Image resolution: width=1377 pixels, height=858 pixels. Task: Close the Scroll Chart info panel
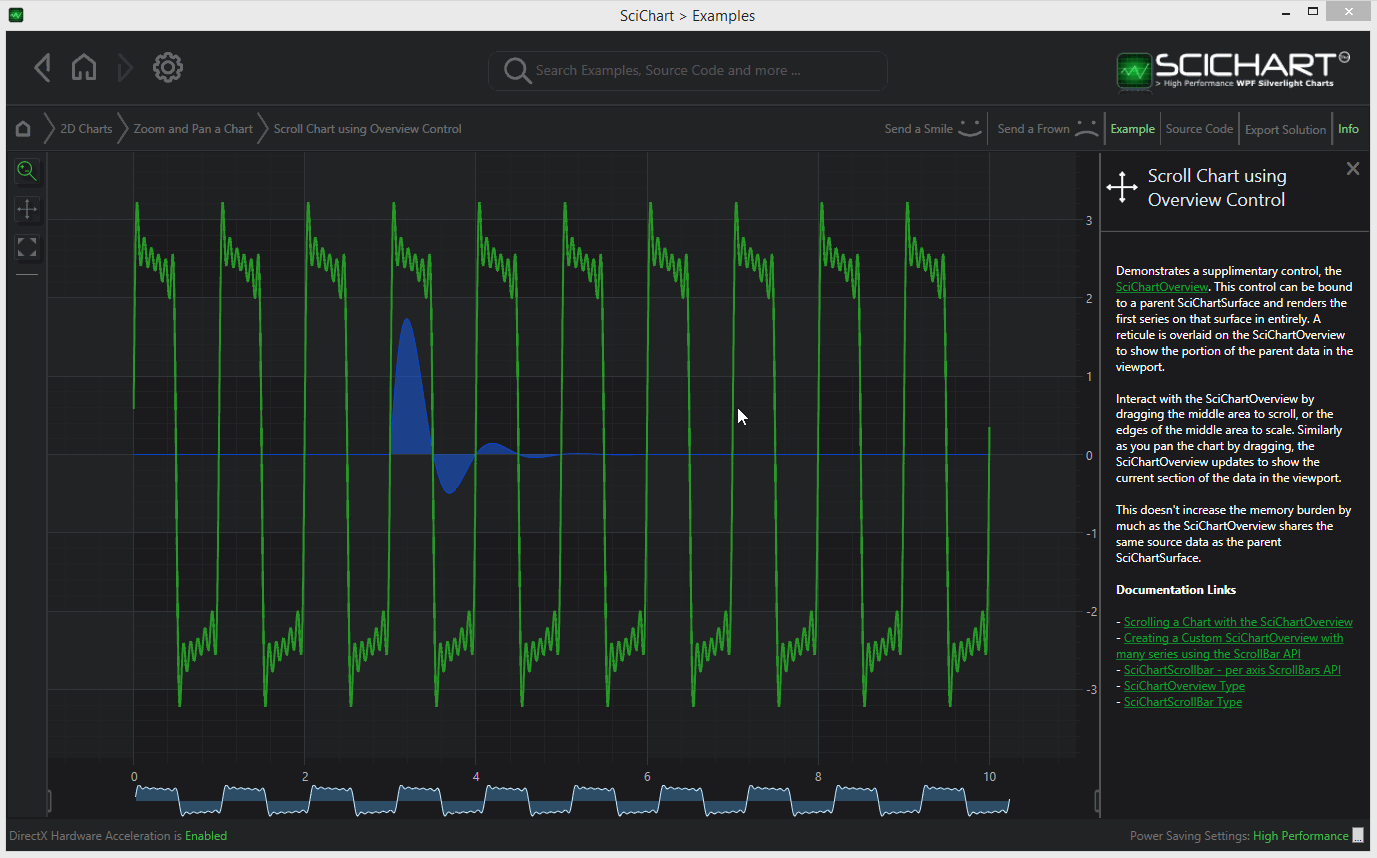click(1352, 168)
